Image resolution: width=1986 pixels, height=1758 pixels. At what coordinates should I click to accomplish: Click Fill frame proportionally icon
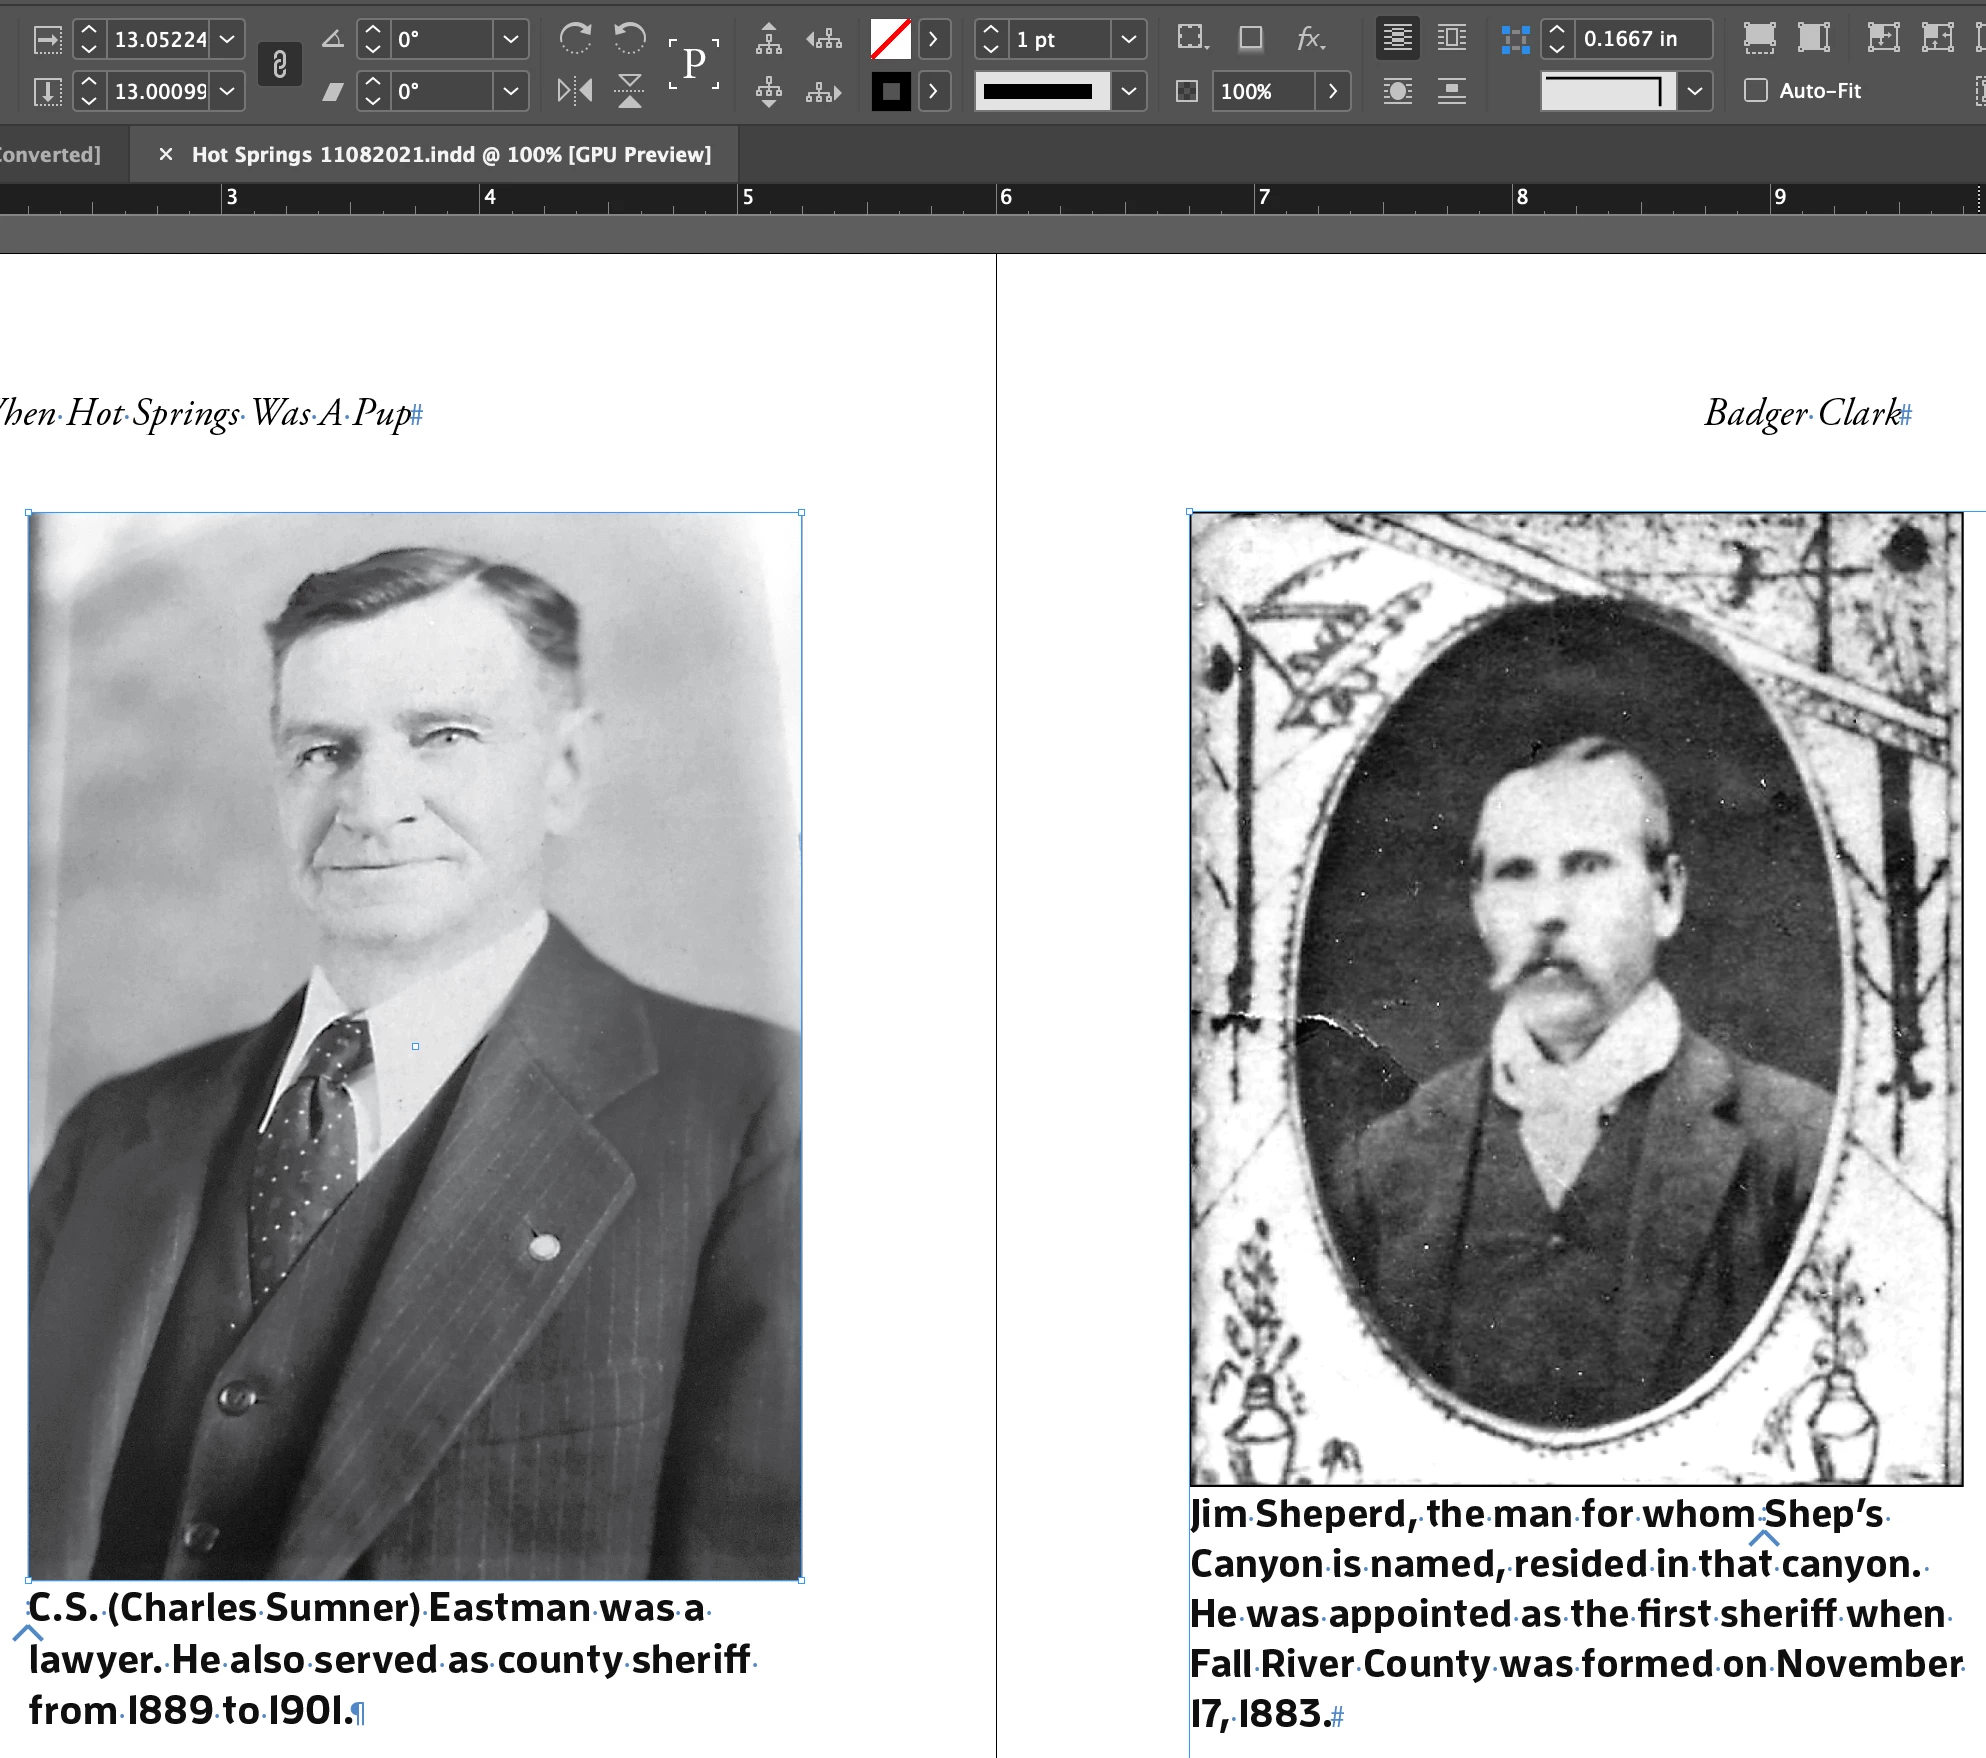1759,39
